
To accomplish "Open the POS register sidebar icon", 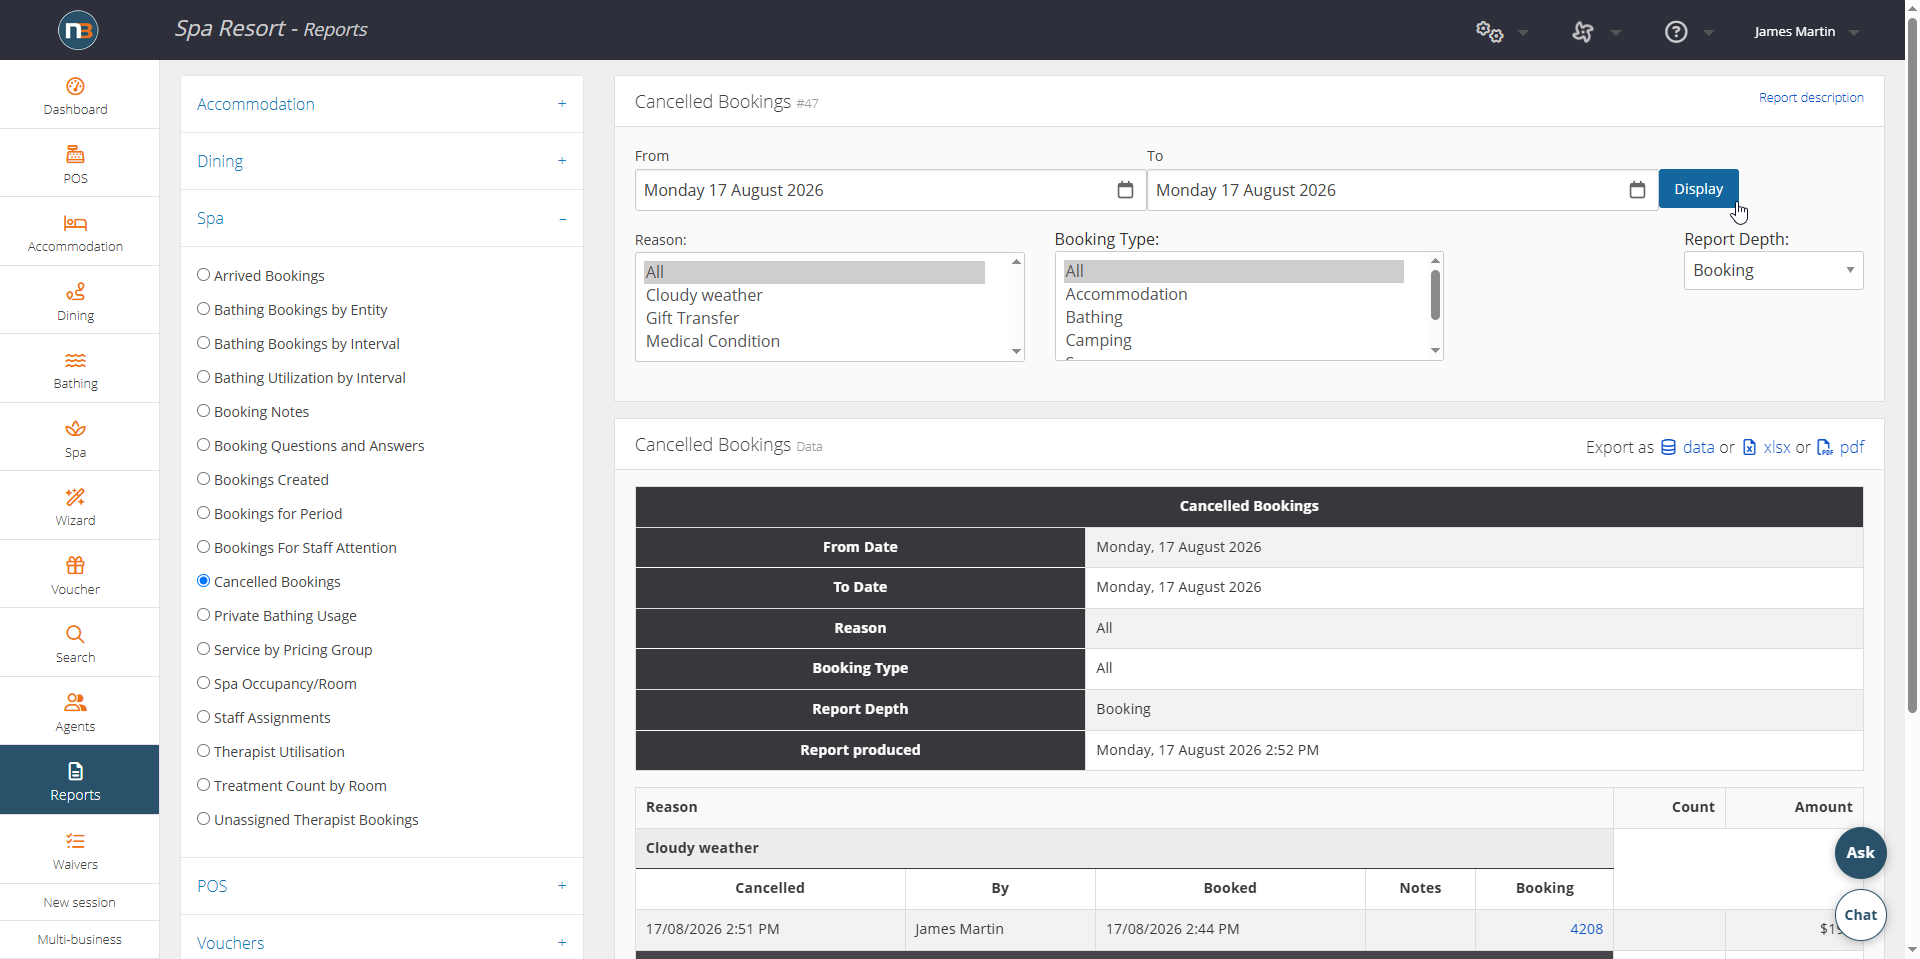I will 75,155.
